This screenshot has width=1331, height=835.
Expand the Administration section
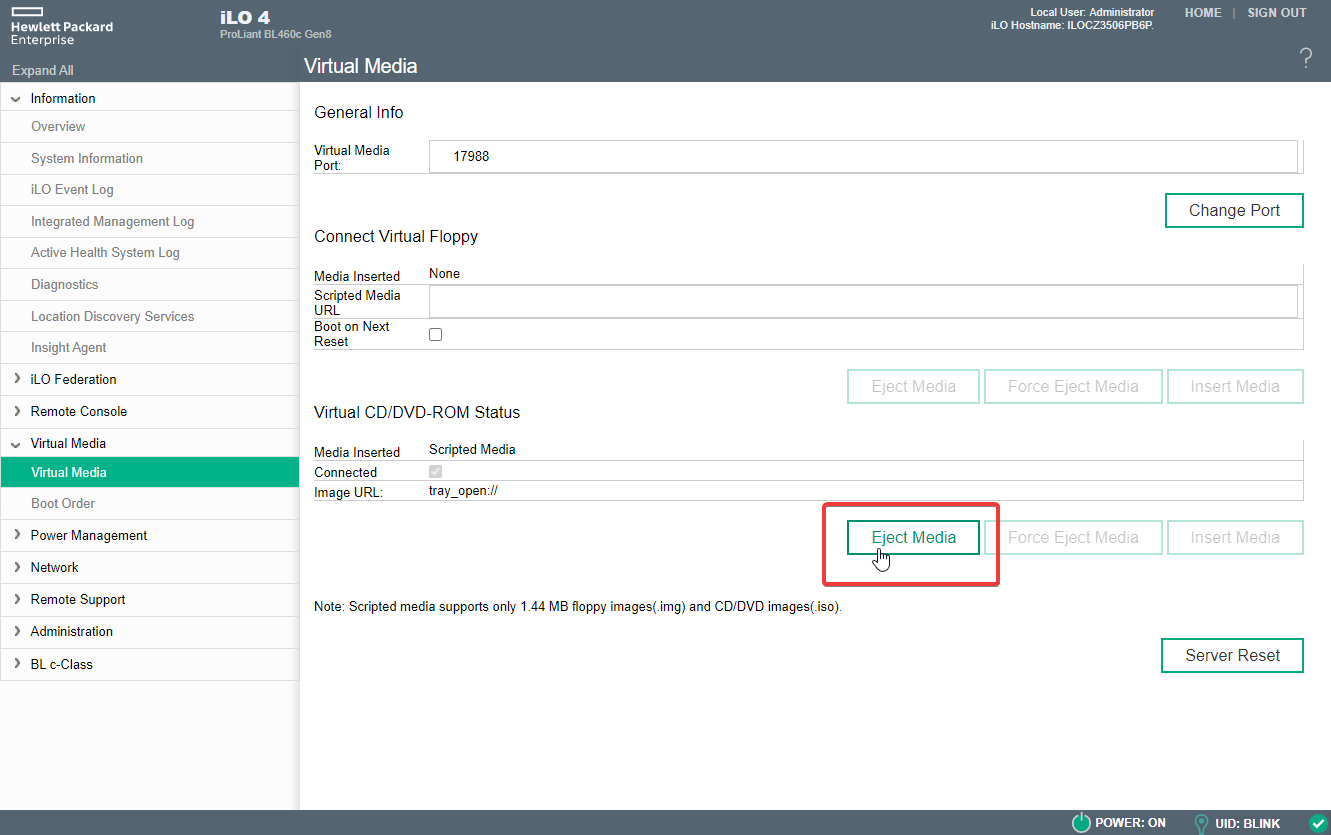16,631
